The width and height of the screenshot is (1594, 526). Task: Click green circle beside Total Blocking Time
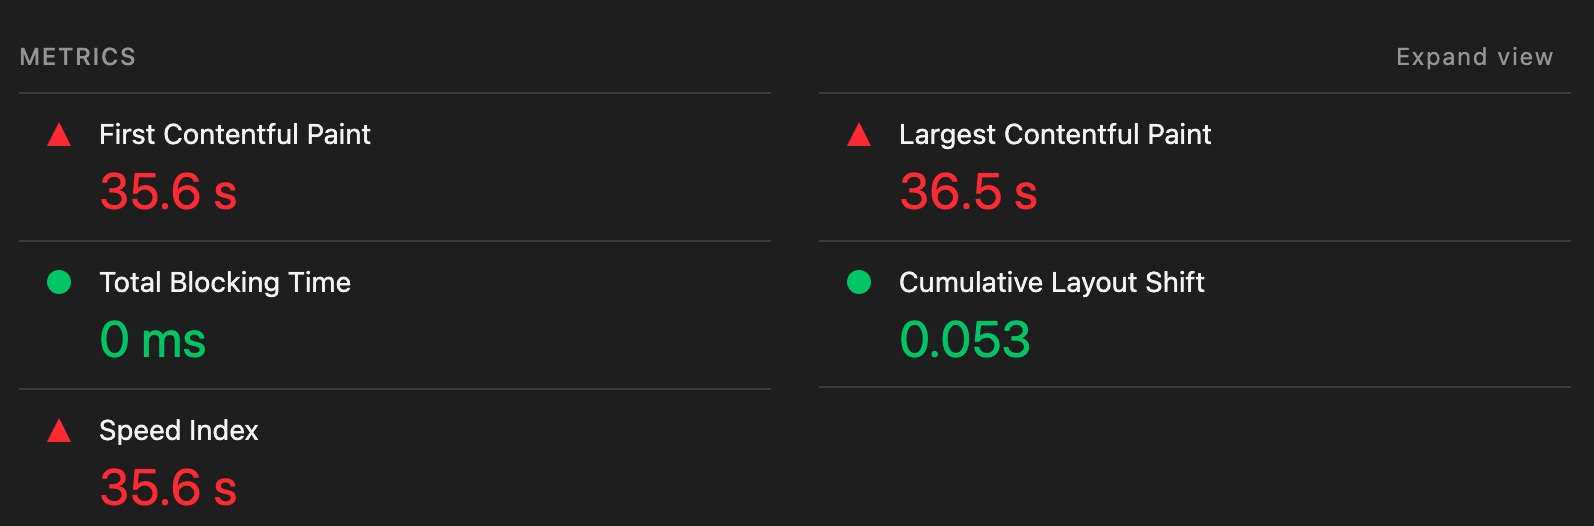[x=59, y=282]
